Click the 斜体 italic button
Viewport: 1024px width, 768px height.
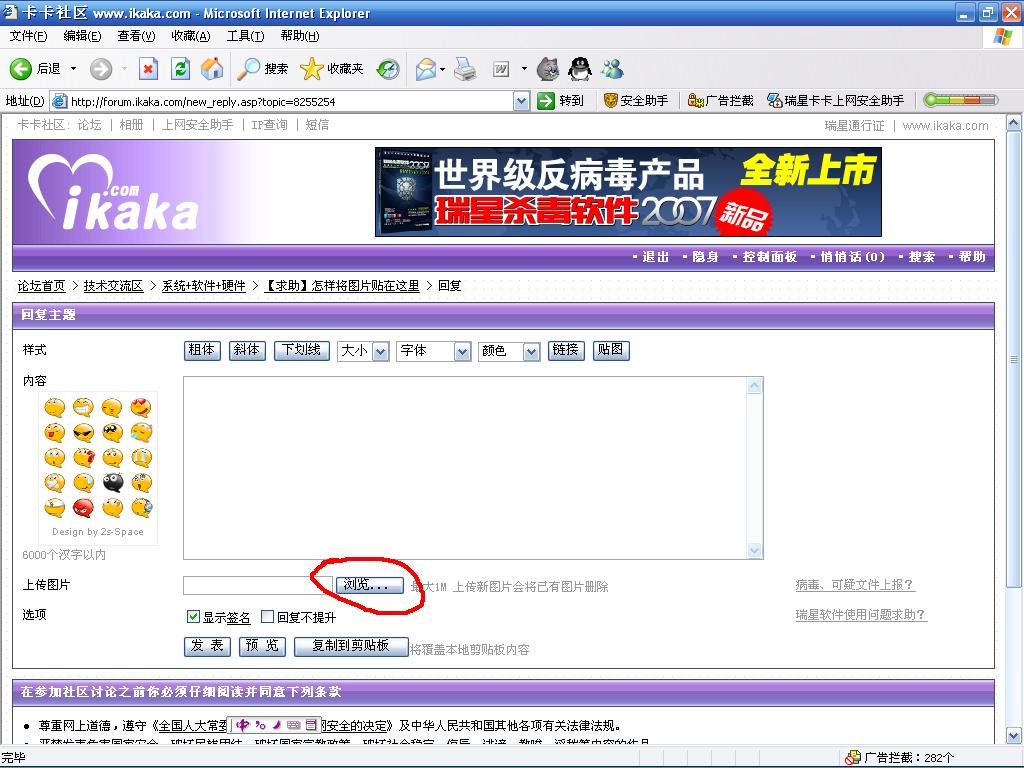pos(247,350)
